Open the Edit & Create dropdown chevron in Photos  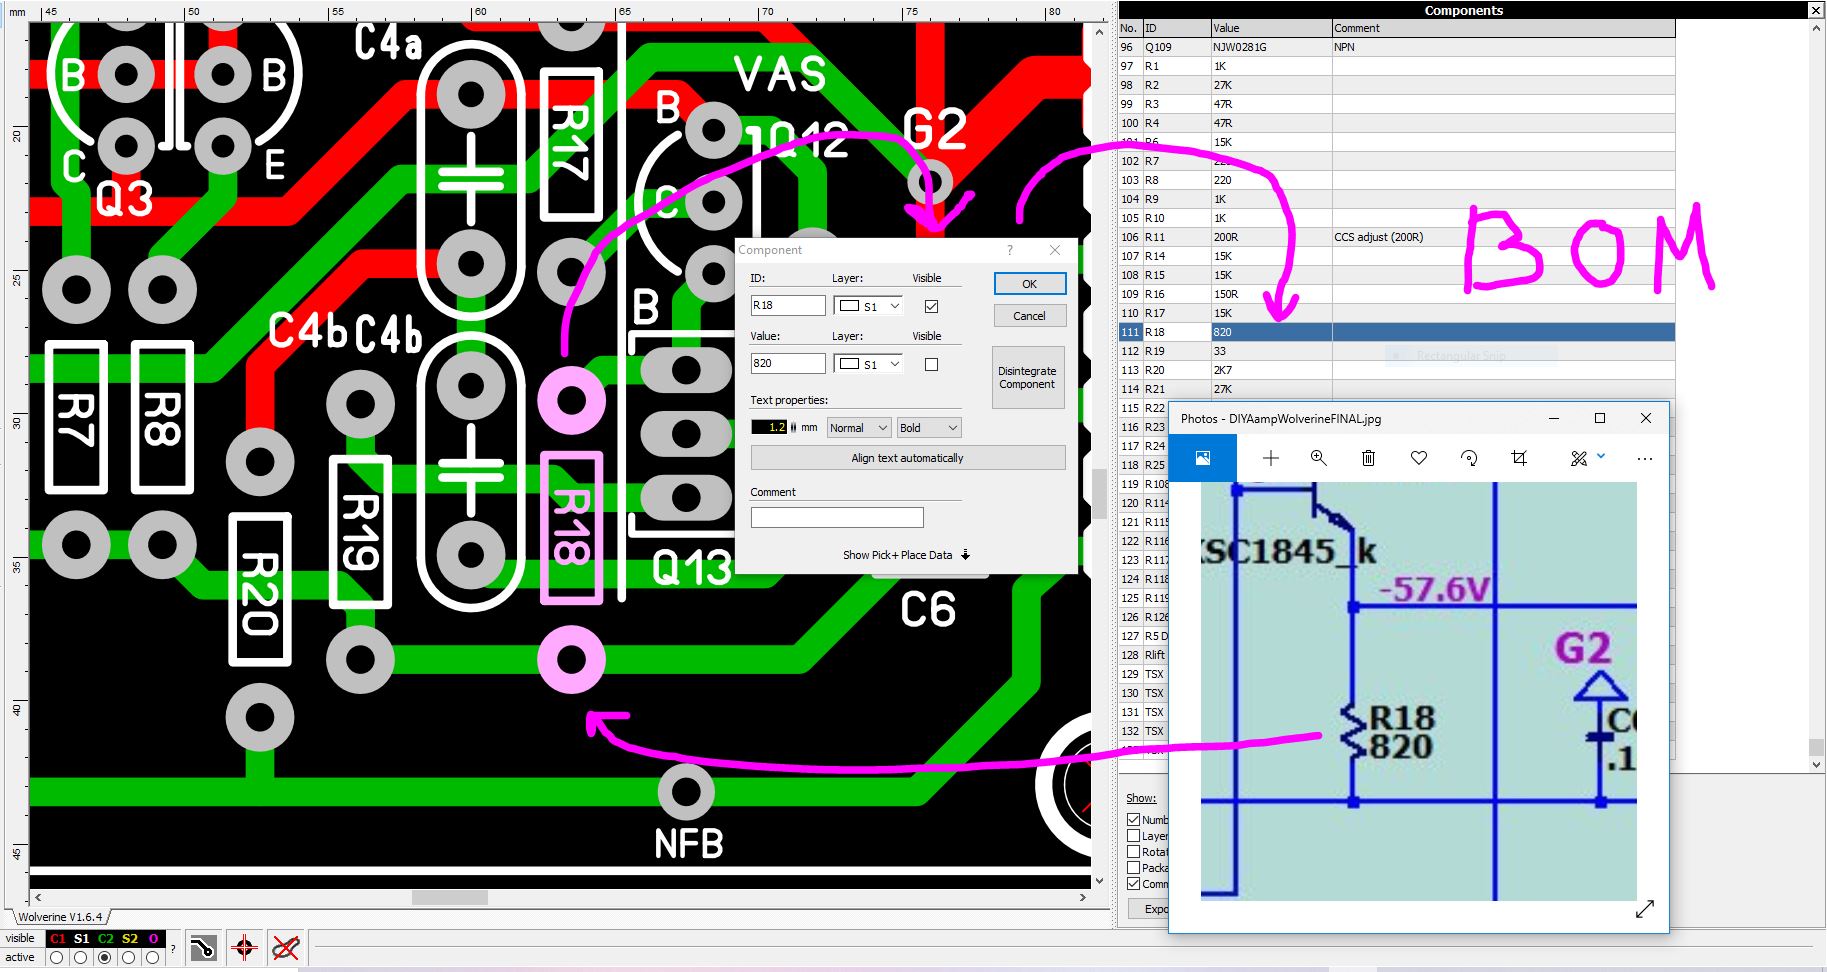point(1601,456)
